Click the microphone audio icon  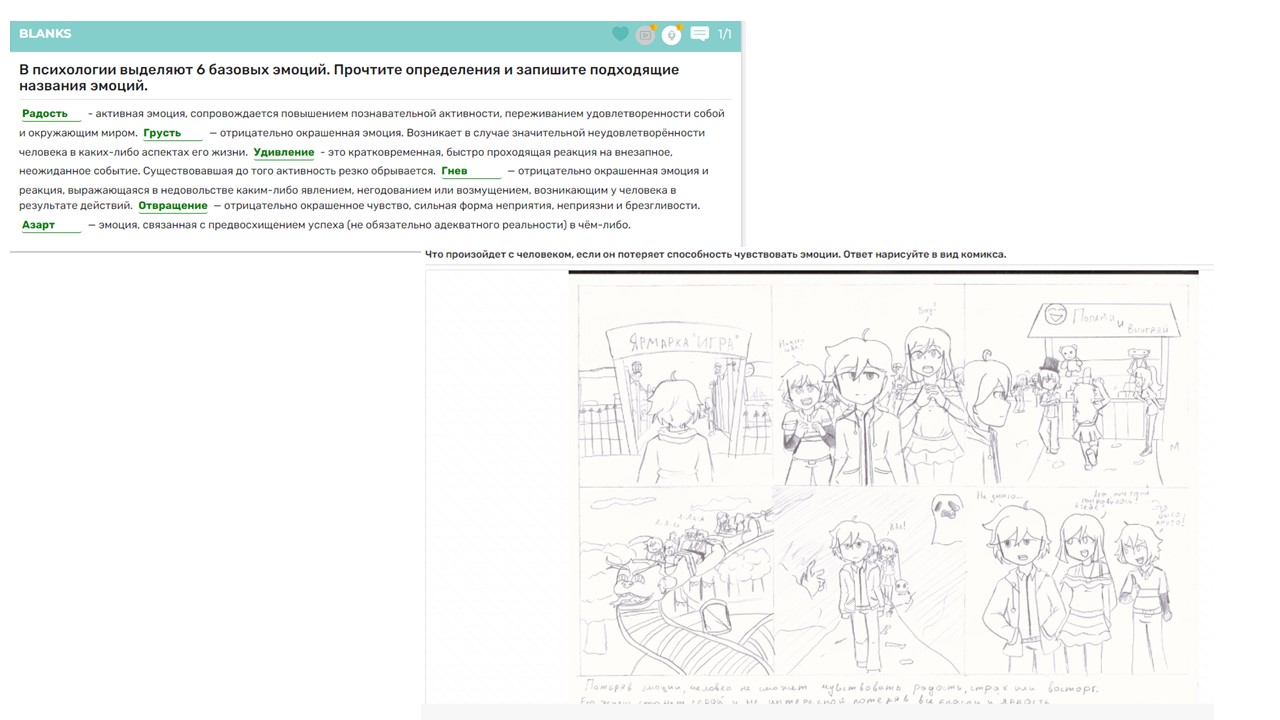(x=672, y=35)
